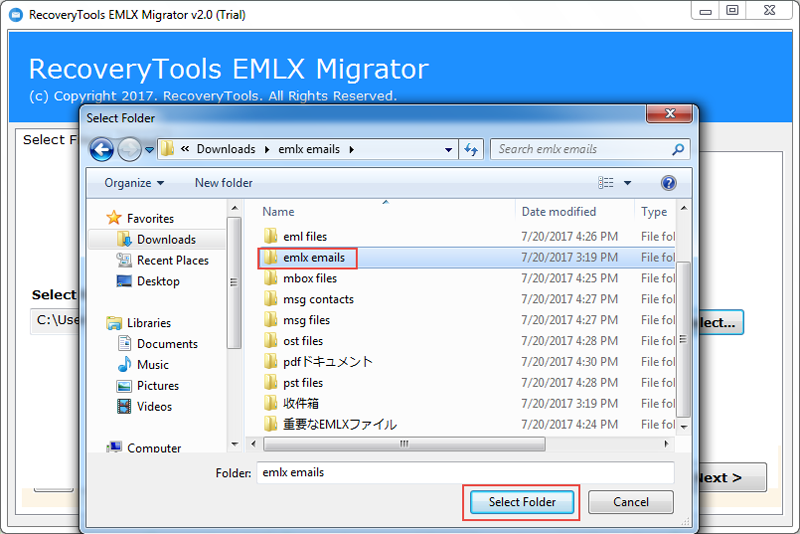
Task: Open the Music library
Action: tap(153, 365)
